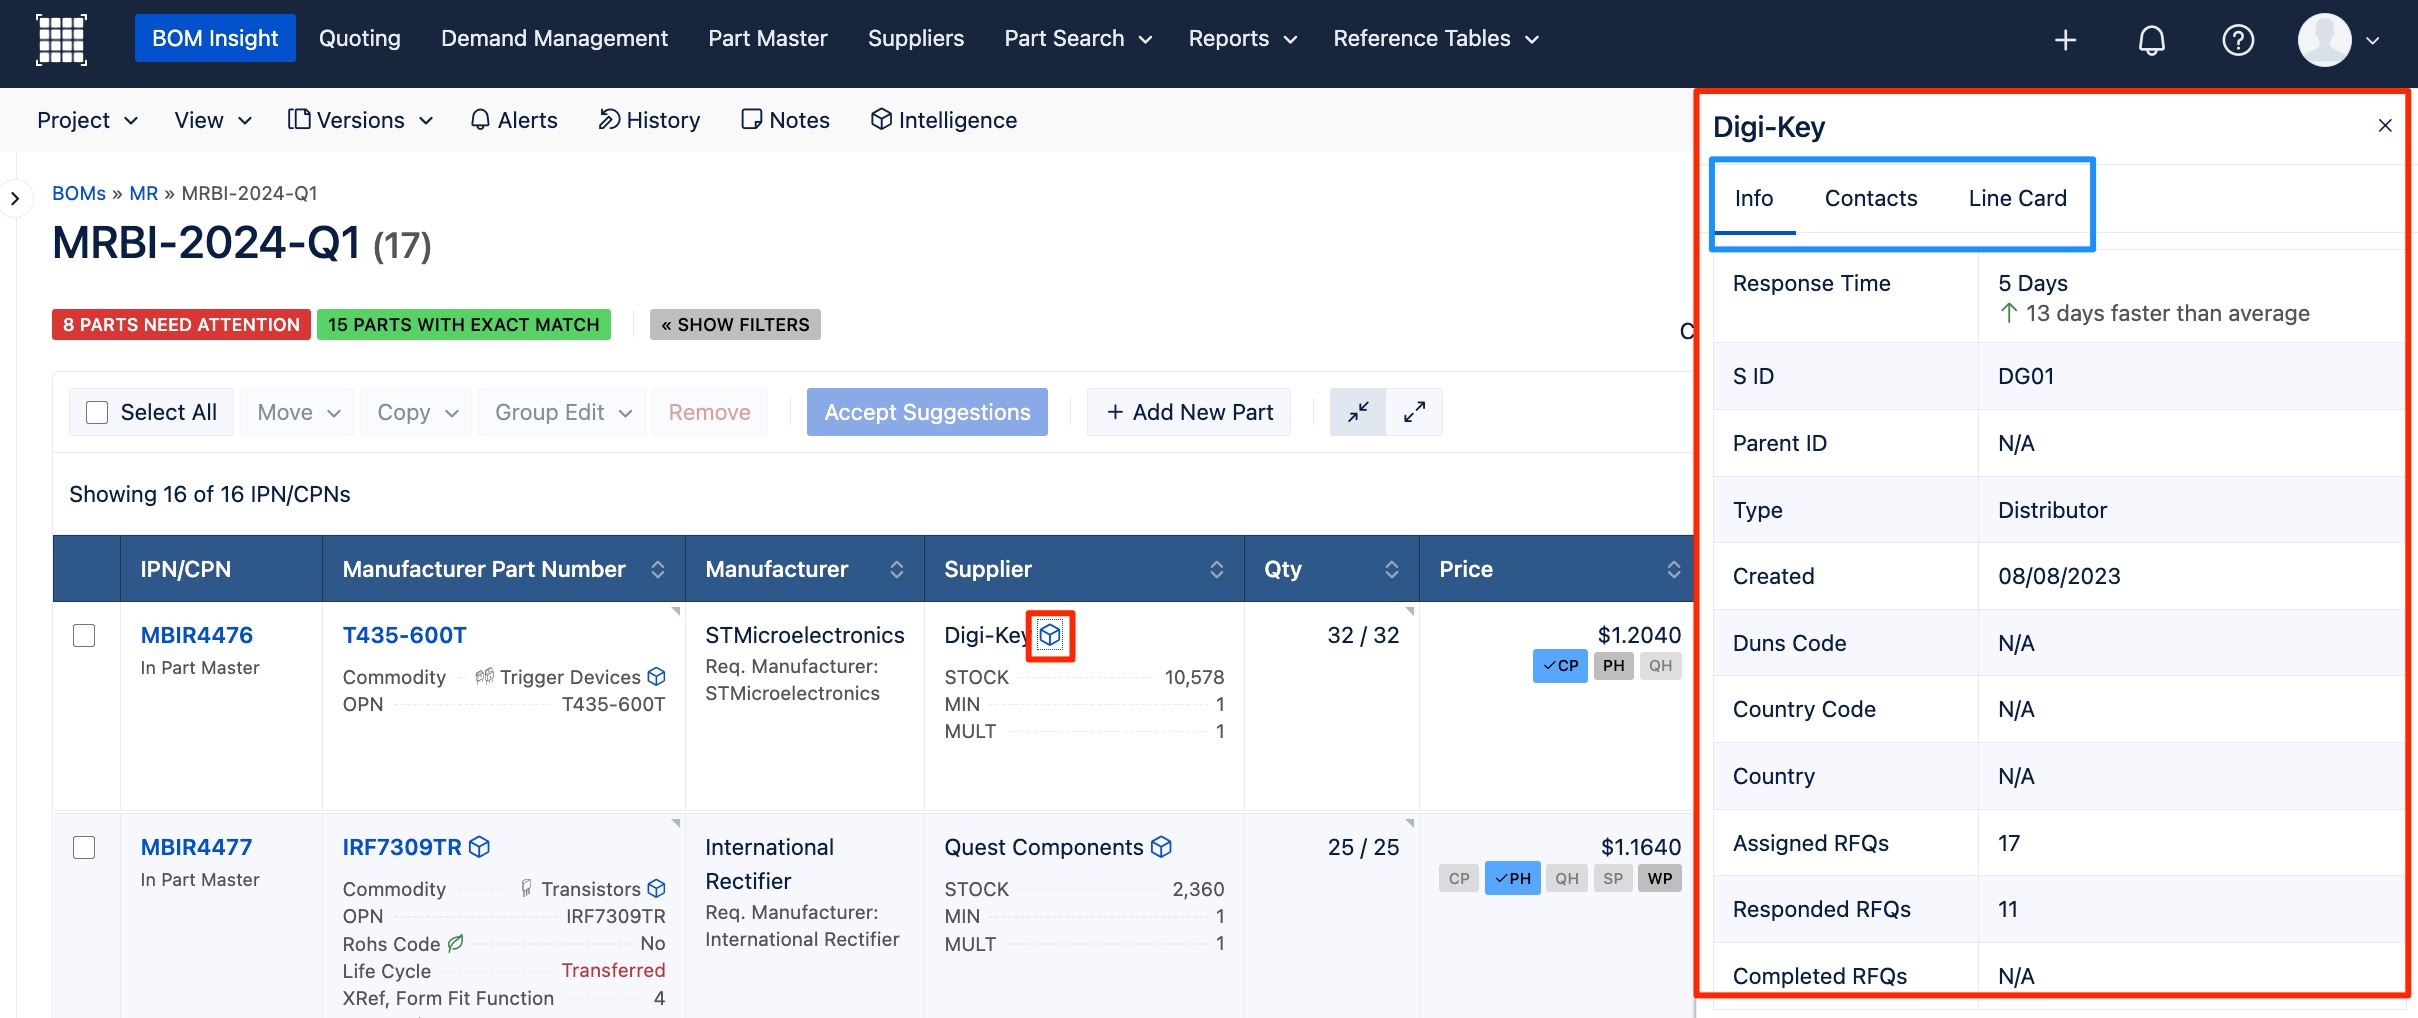Switch to the Contacts tab
The image size is (2418, 1018).
point(1870,198)
